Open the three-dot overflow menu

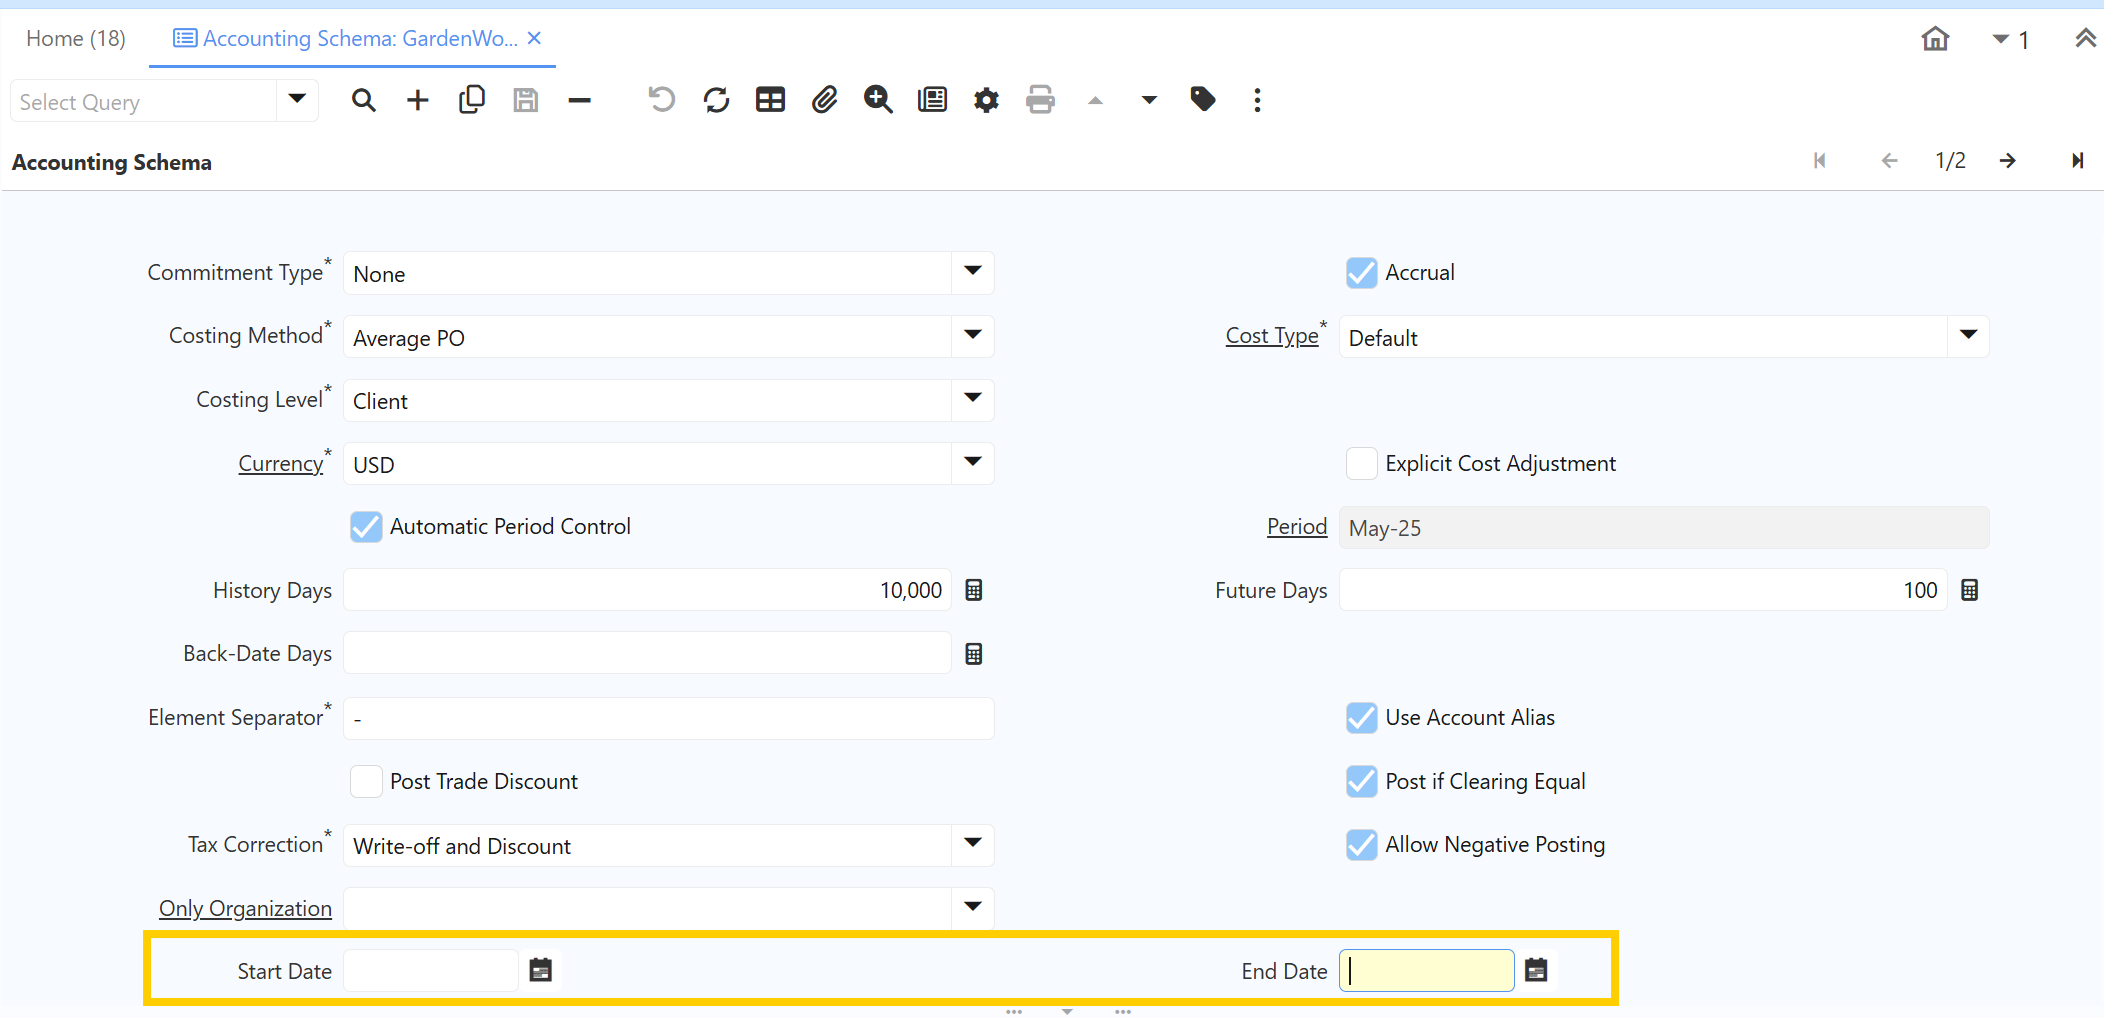[x=1257, y=100]
